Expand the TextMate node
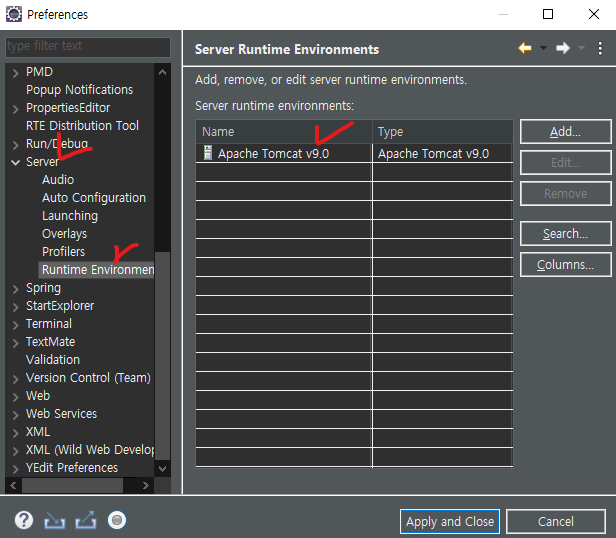616x538 pixels. [15, 343]
